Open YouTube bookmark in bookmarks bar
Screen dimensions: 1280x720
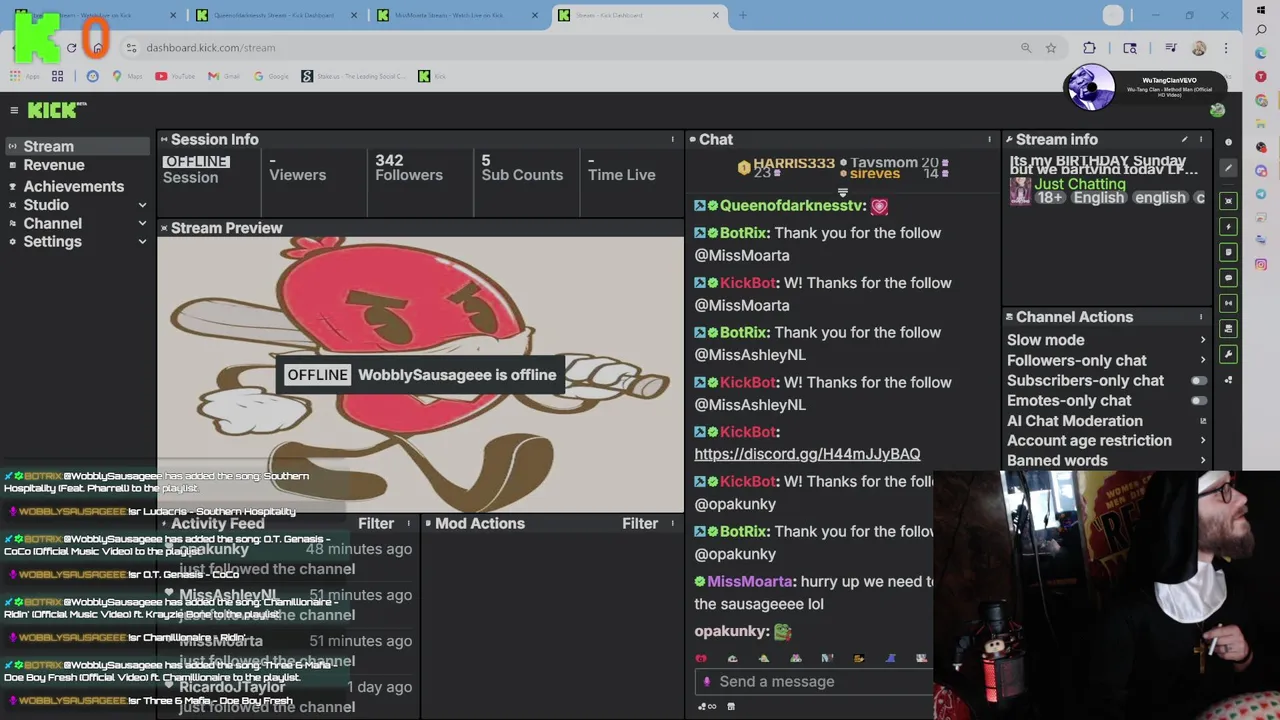click(175, 76)
